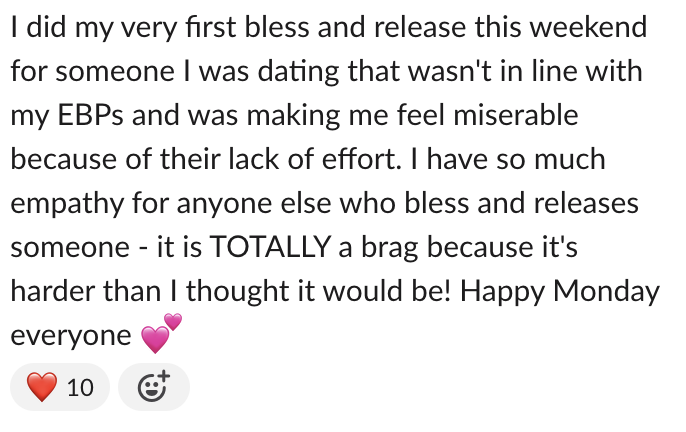686x432 pixels.
Task: Toggle the heart reaction with count 10
Action: 60,388
